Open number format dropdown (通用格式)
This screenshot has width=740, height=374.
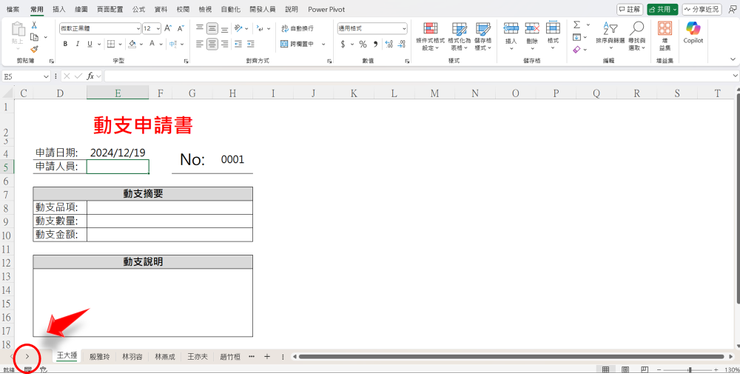(x=404, y=29)
